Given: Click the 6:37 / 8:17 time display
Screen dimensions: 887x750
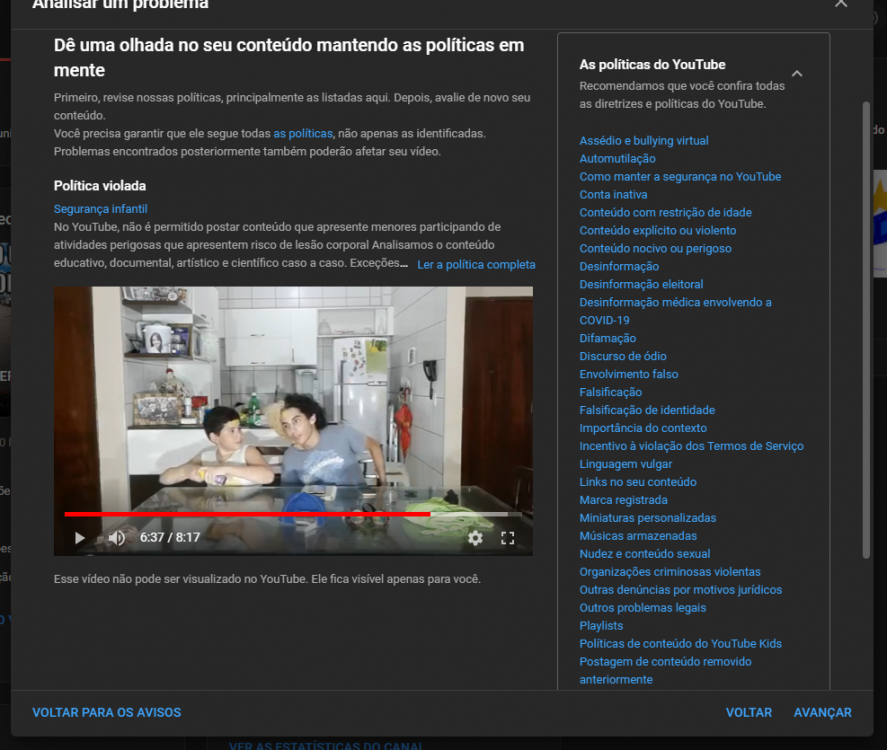Looking at the screenshot, I should point(170,537).
